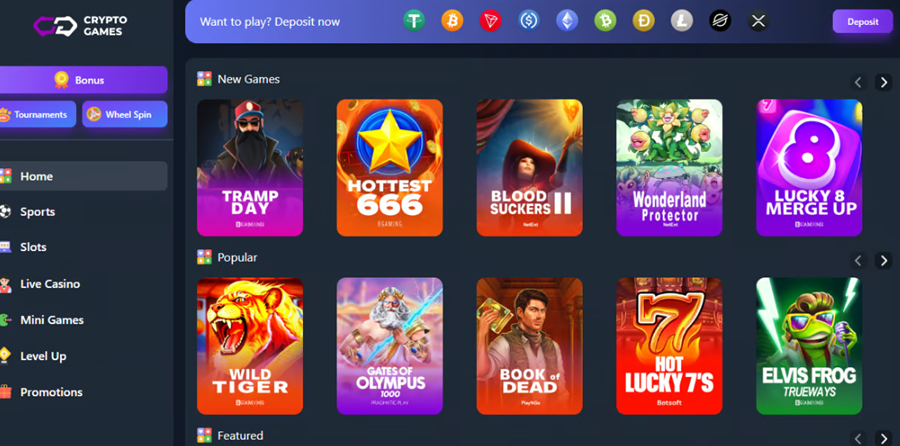The width and height of the screenshot is (900, 446).
Task: Click the Wheel Spin button
Action: pos(125,114)
